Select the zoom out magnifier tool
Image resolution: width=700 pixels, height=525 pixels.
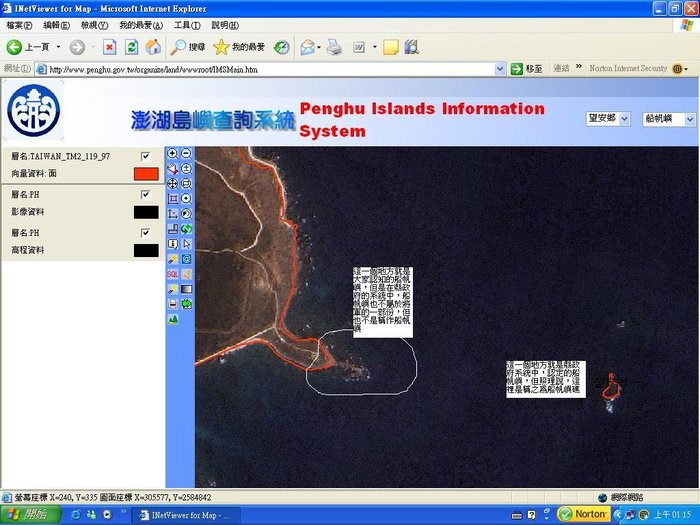click(x=187, y=154)
